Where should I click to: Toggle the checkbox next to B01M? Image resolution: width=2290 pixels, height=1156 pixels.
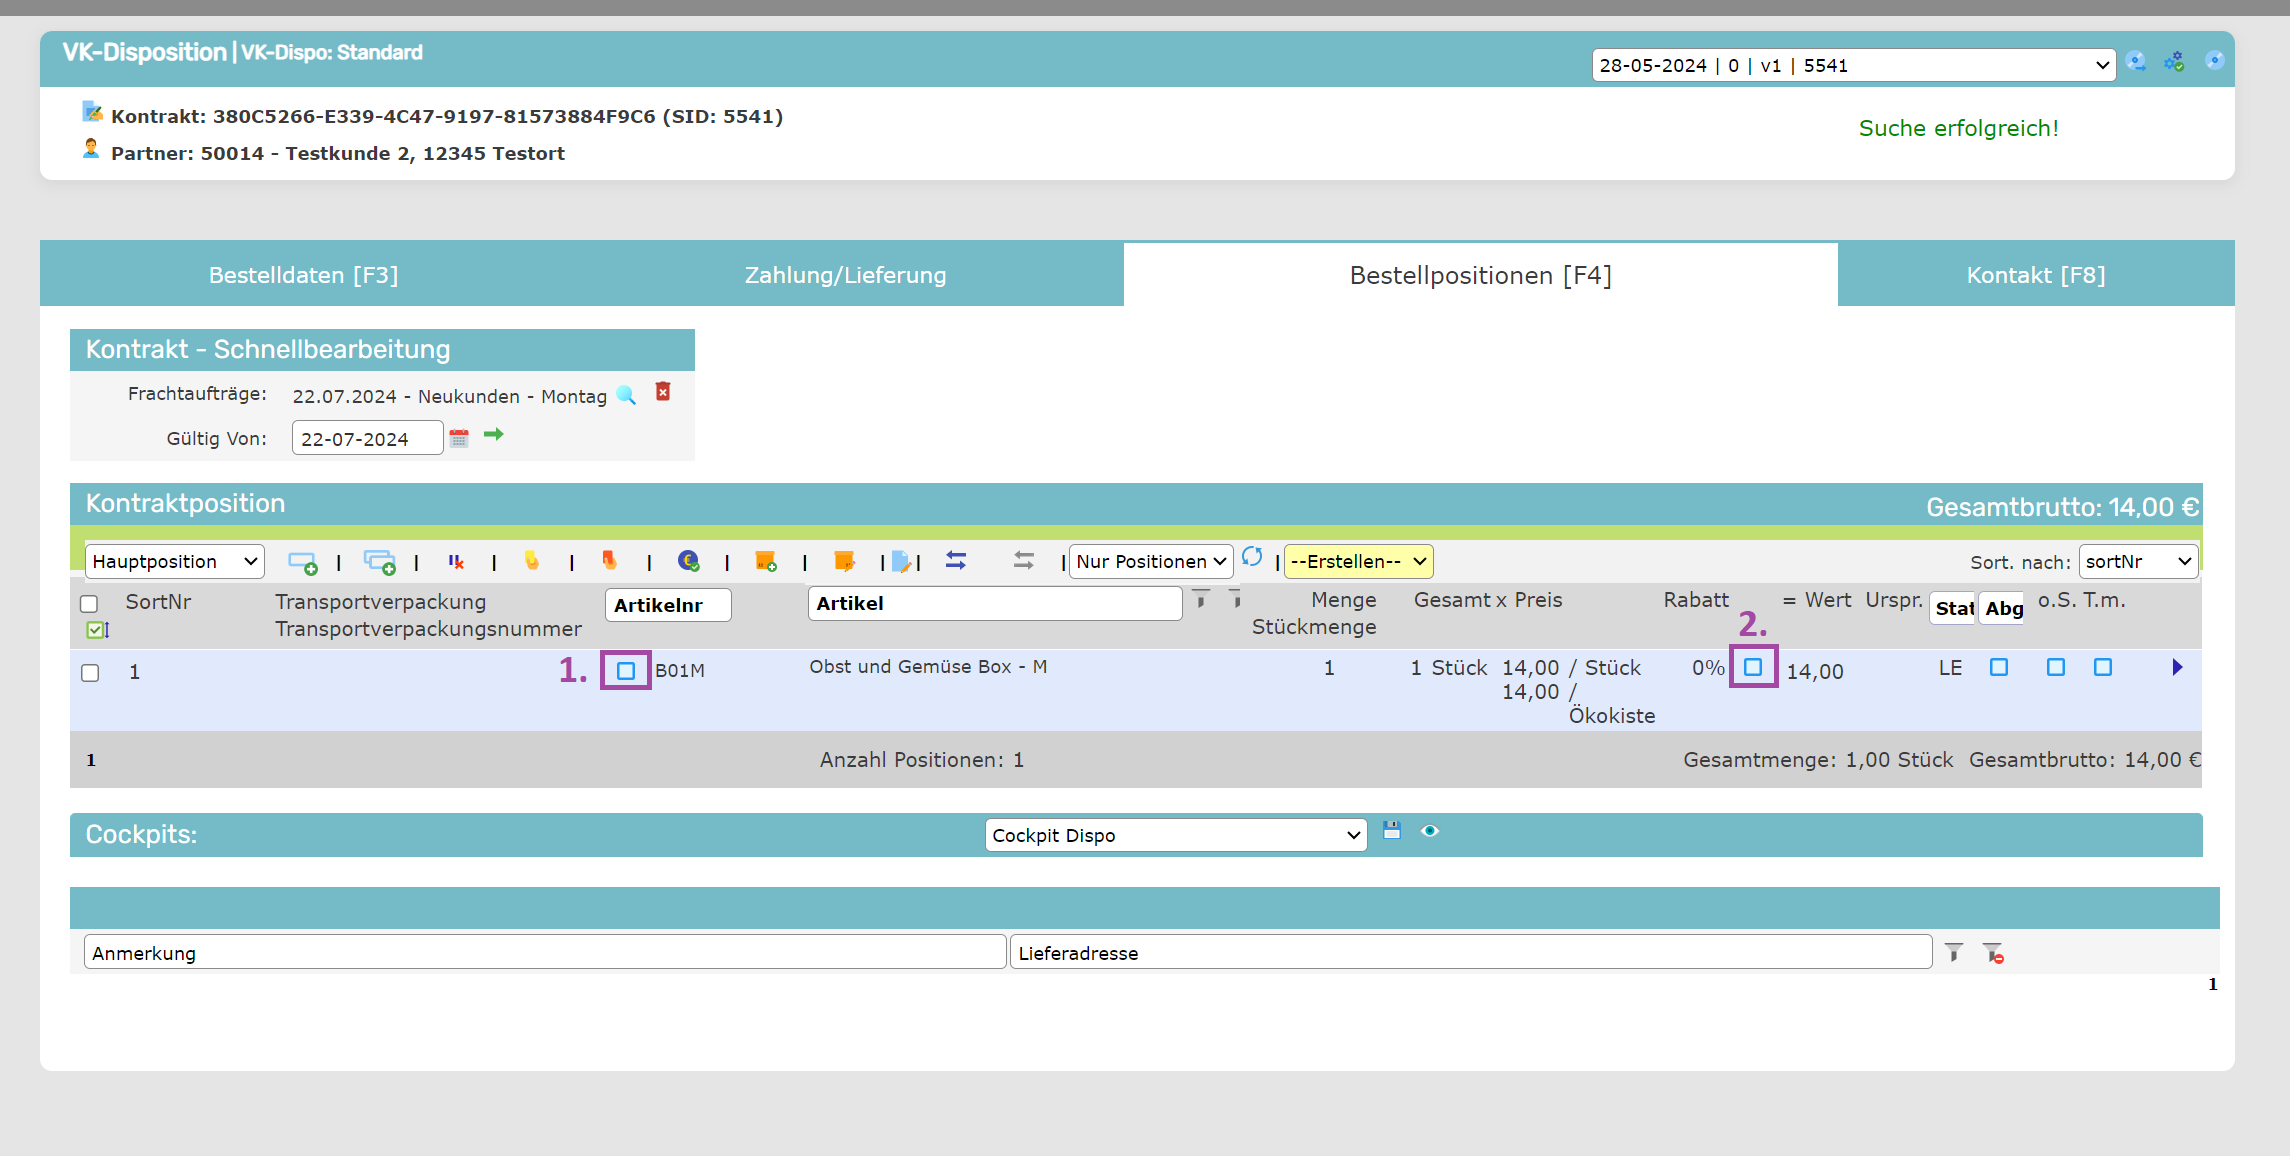point(626,670)
